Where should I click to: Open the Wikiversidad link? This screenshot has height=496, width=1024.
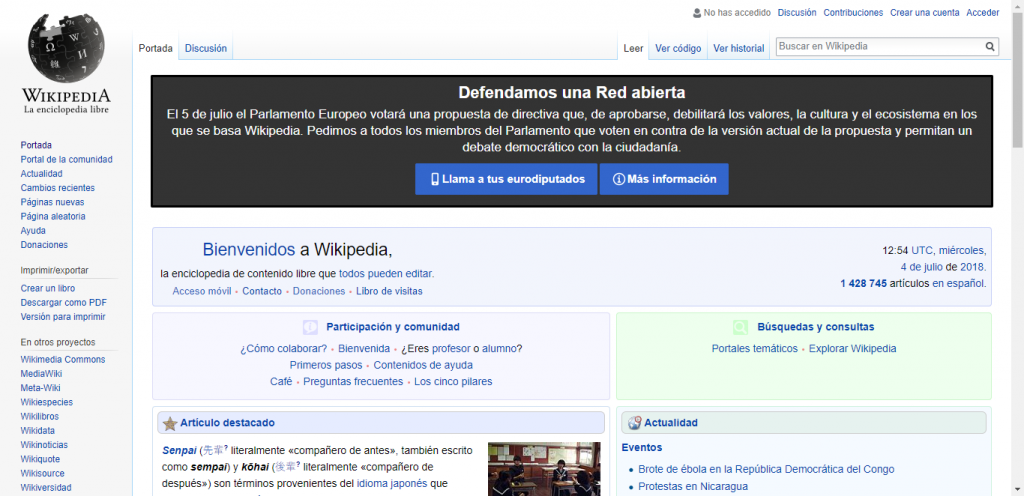coord(46,488)
